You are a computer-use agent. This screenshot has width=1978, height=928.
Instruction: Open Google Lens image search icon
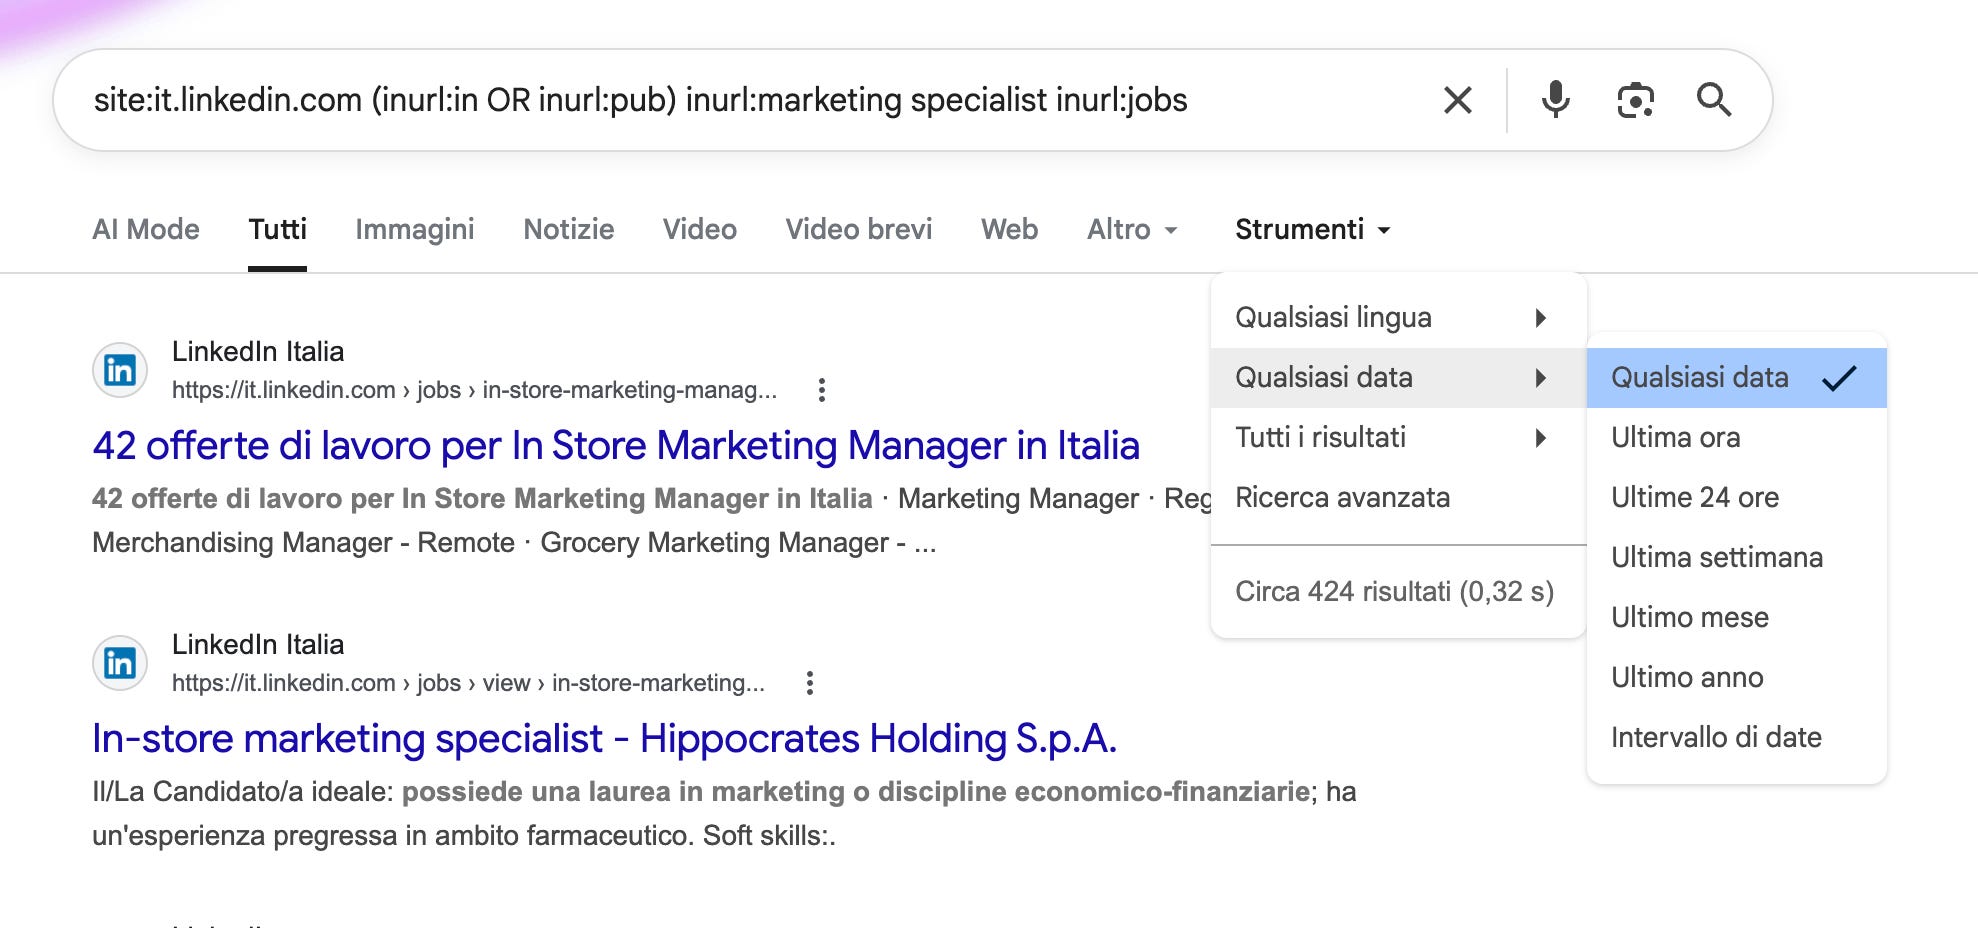point(1635,100)
